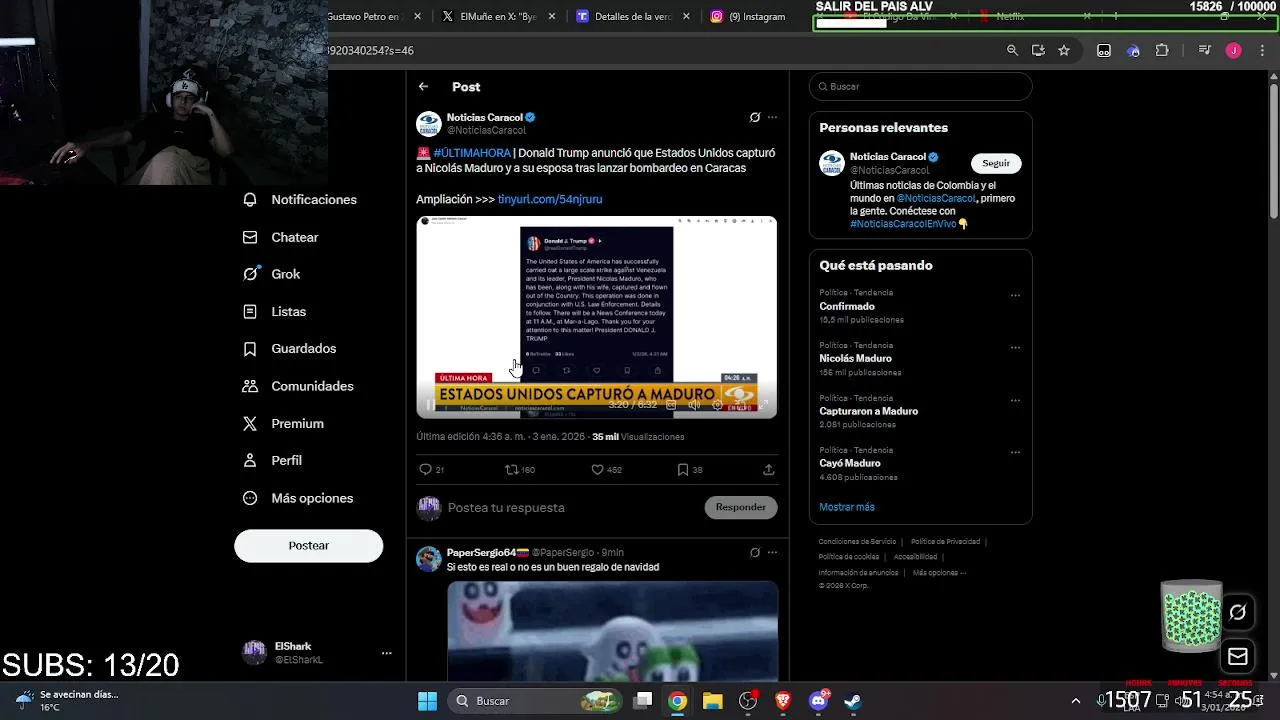Open more options for the Confirmado trend
This screenshot has height=720, width=1280.
pos(1015,296)
